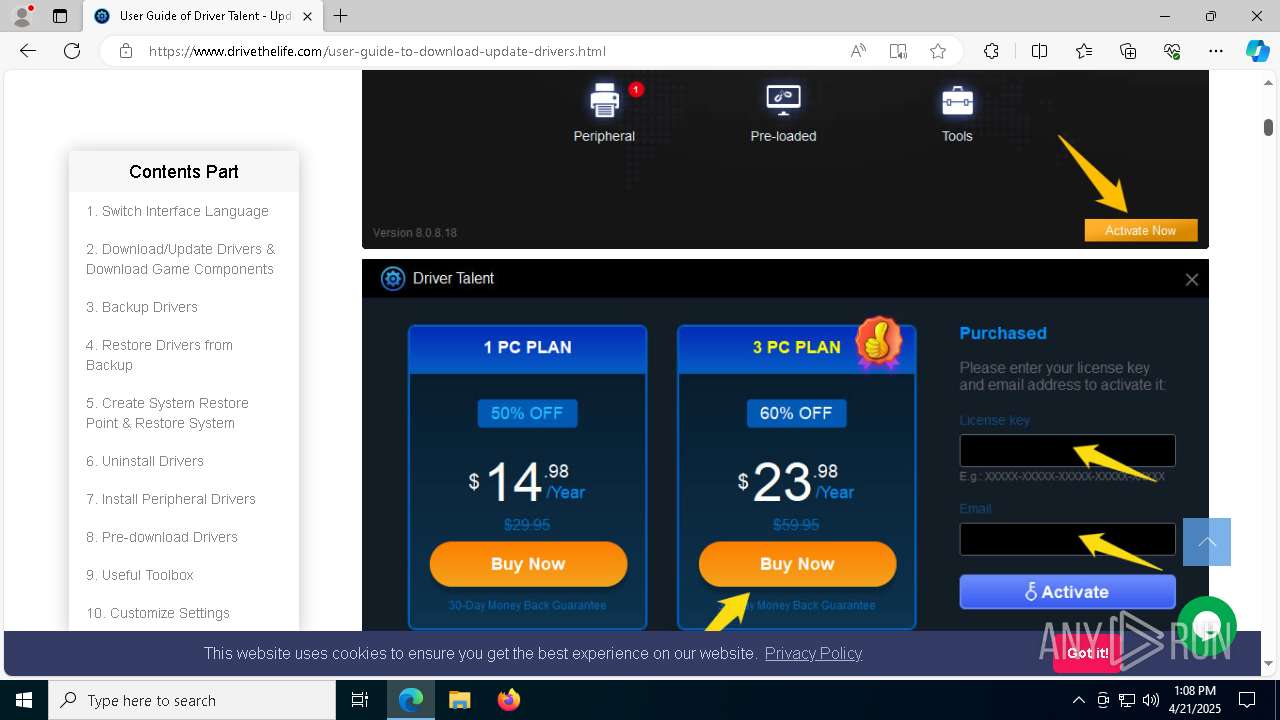Click the Tools toolbox icon
Viewport: 1280px width, 720px height.
(x=957, y=100)
